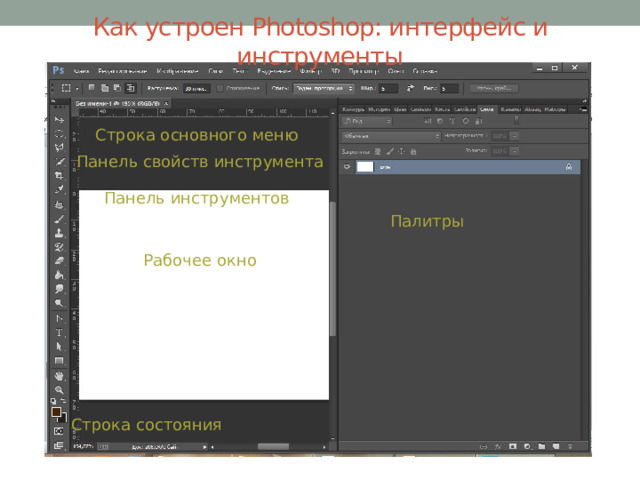
Task: Select the Move tool
Action: pos(60,120)
